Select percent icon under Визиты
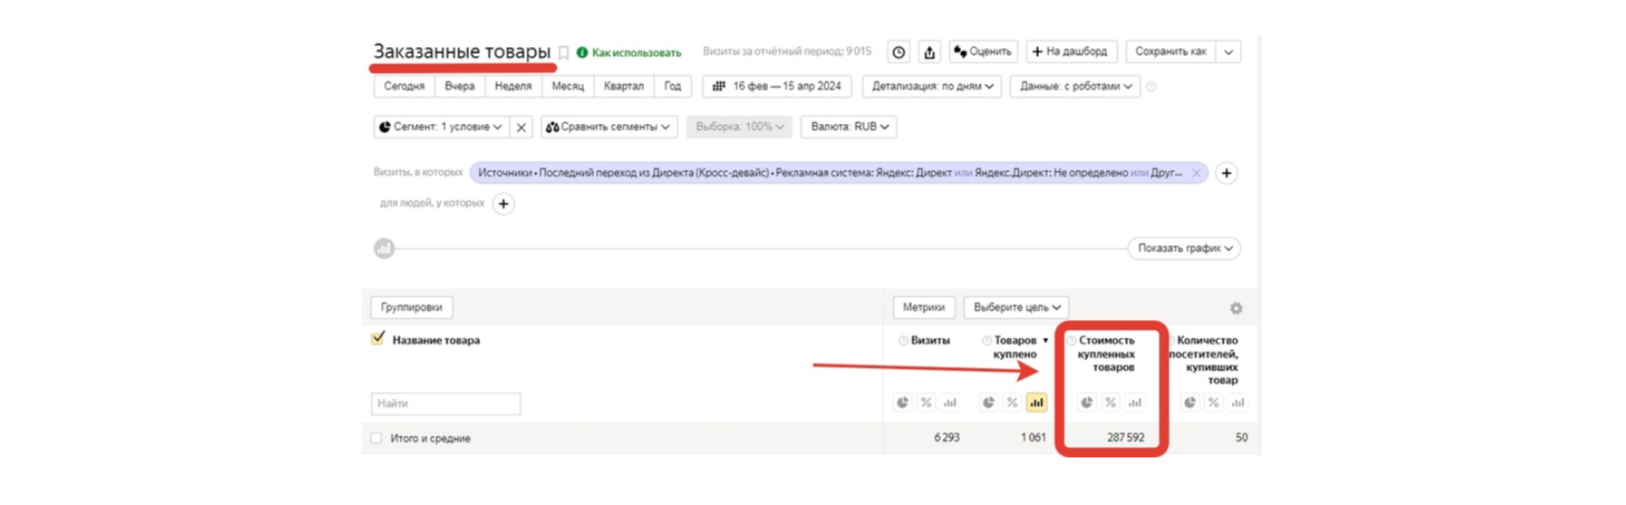The width and height of the screenshot is (1626, 505). point(926,403)
